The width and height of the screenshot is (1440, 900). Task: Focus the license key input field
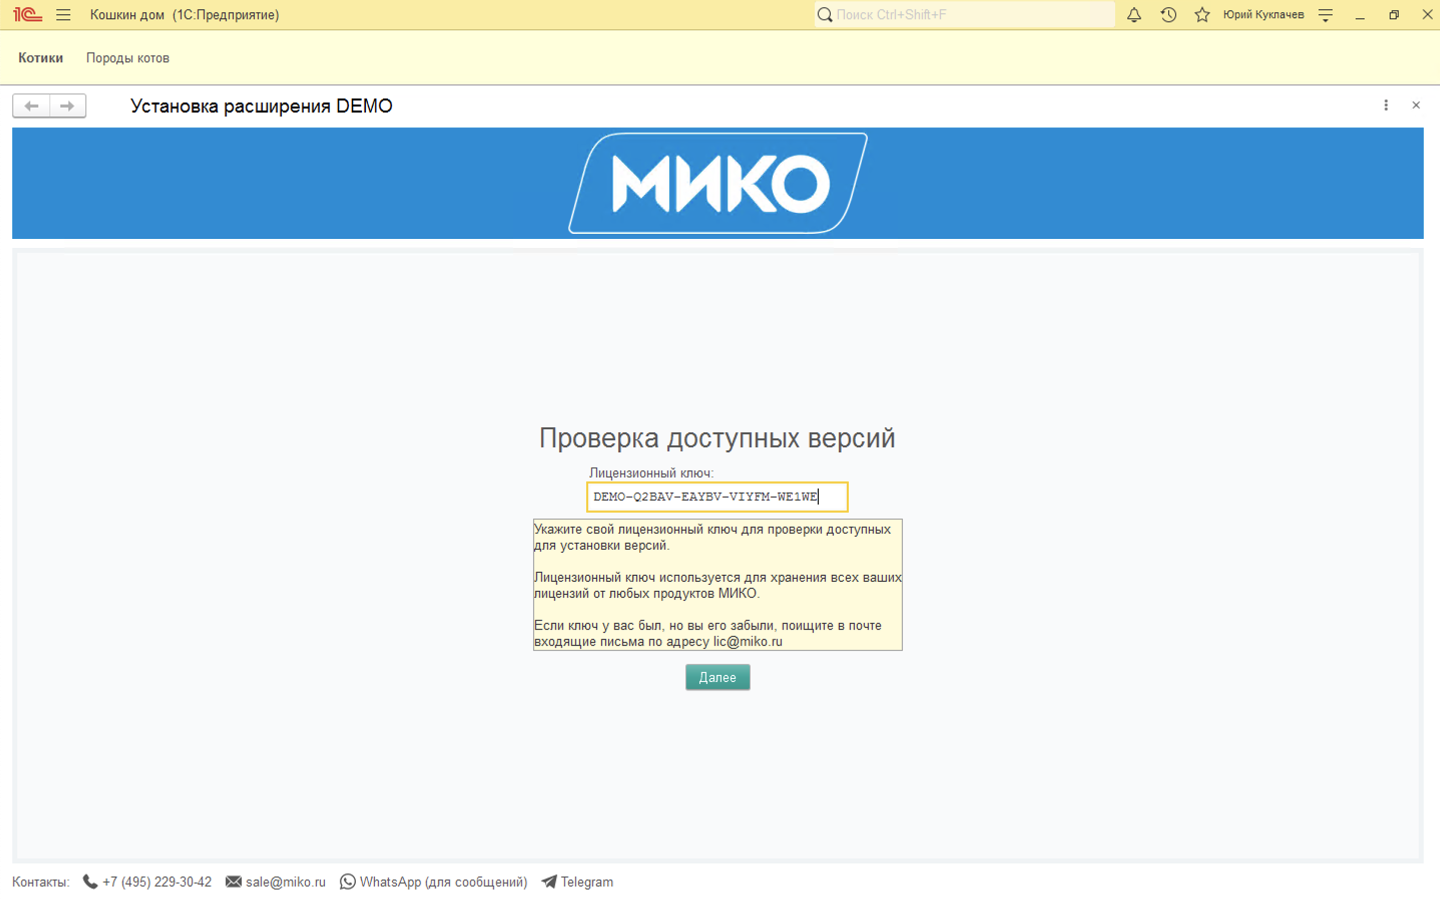pos(717,497)
